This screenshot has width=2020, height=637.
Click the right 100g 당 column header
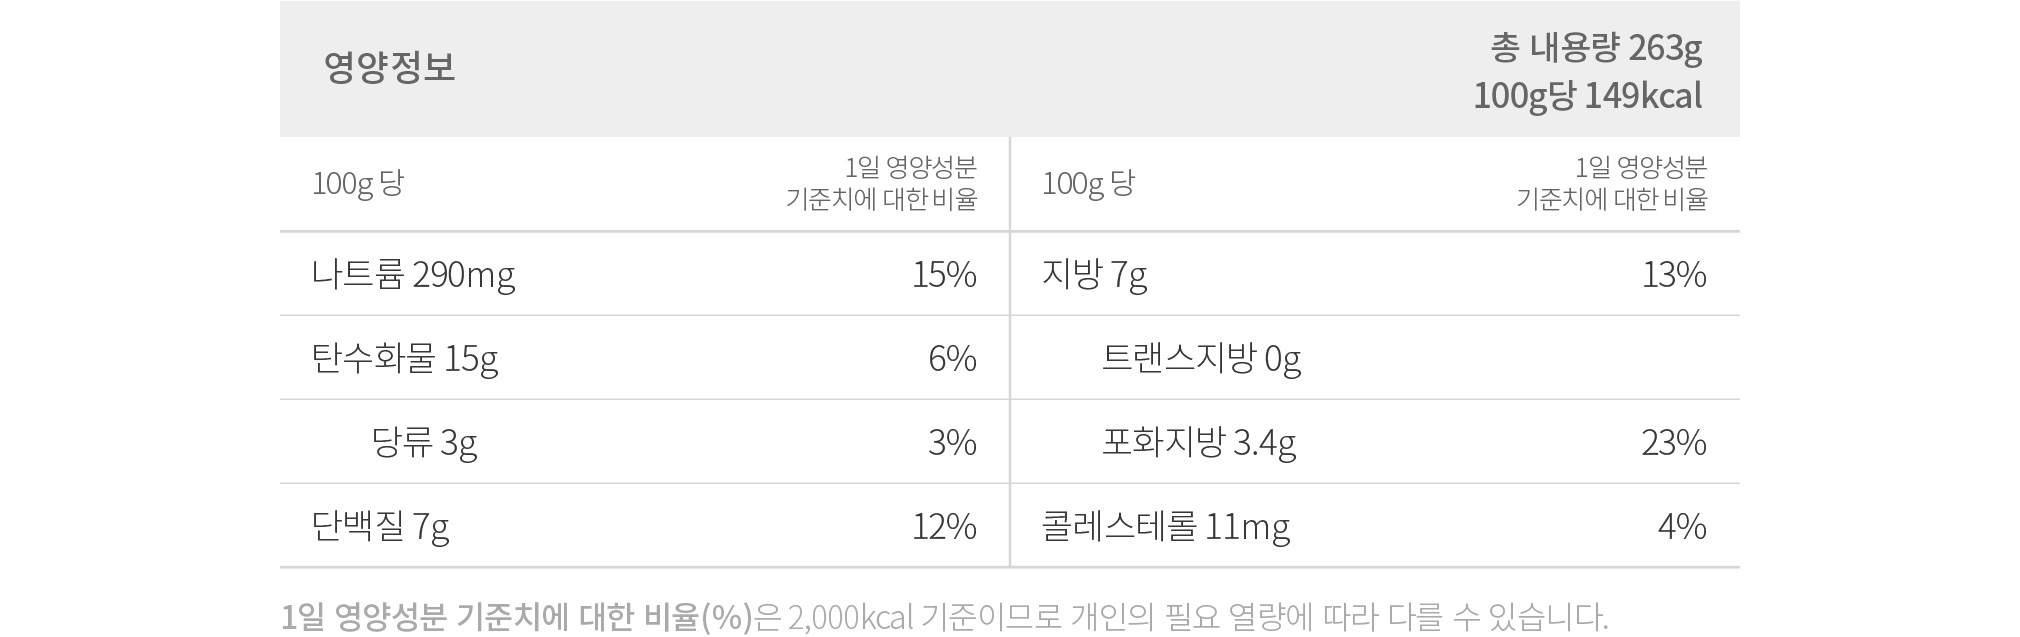point(1088,183)
